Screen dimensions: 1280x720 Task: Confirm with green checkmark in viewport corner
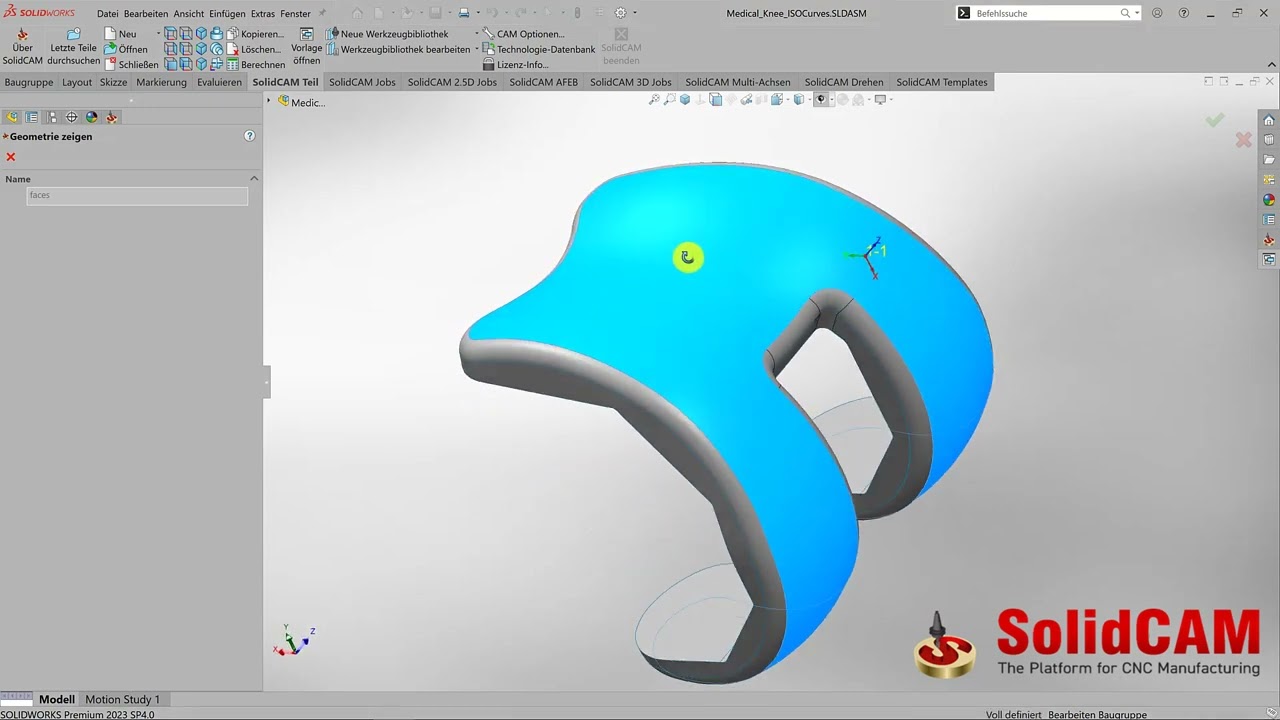[1215, 120]
